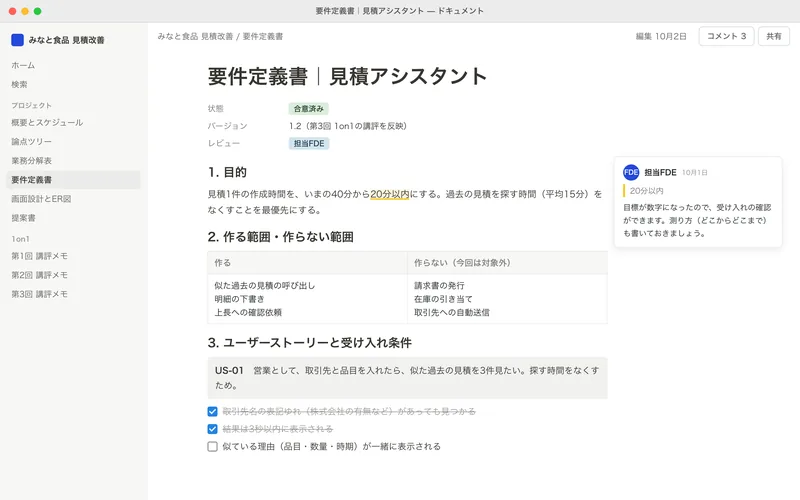
Task: Check the 似ている理由 acceptance condition
Action: coord(213,447)
